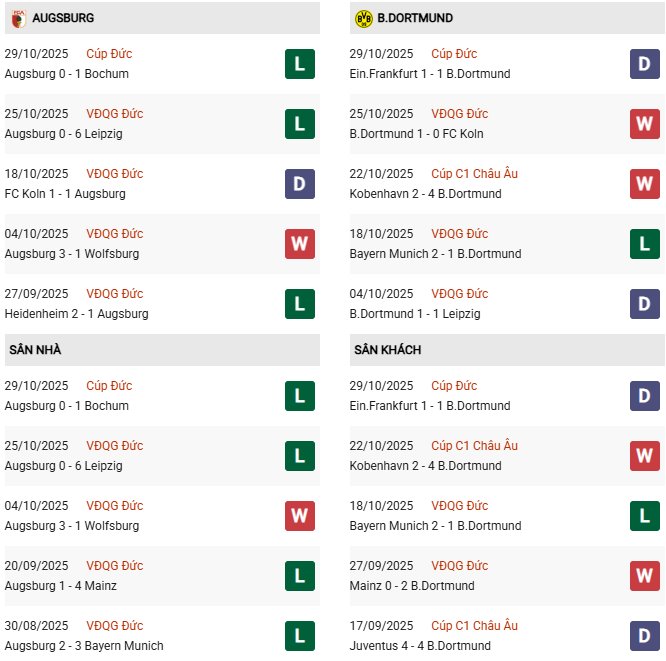
Task: Select the D badge for FC Koln match
Action: pos(299,184)
